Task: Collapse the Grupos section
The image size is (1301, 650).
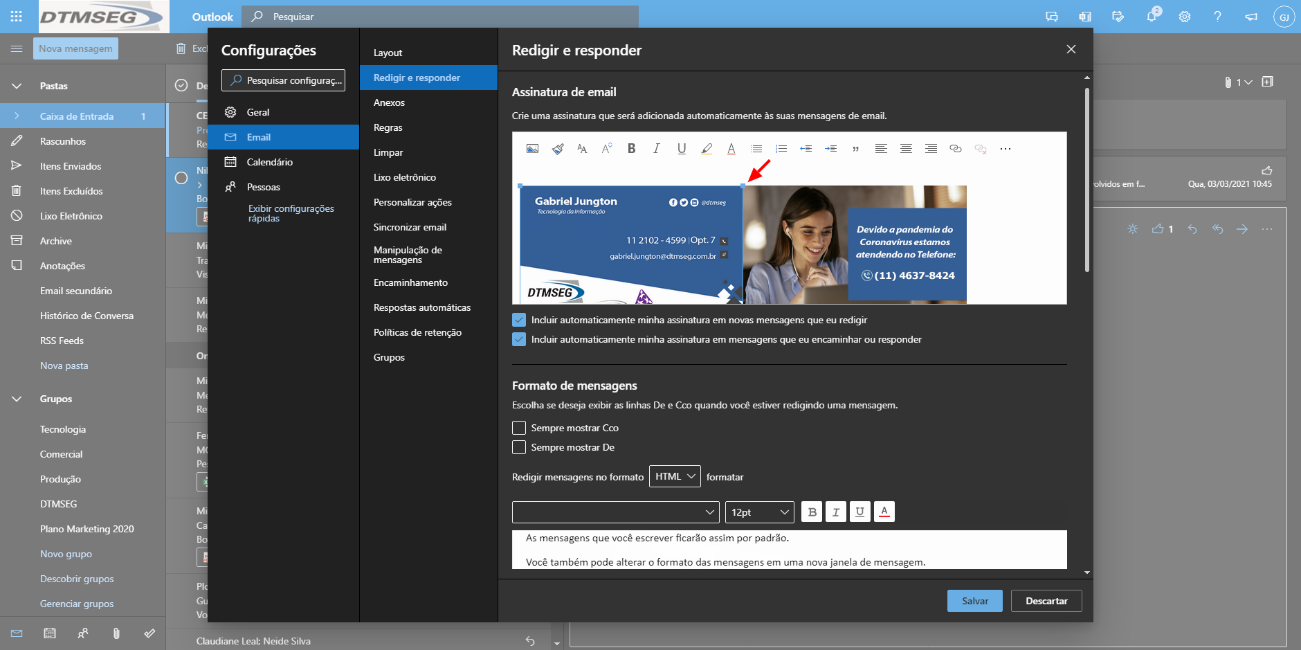Action: [16, 398]
